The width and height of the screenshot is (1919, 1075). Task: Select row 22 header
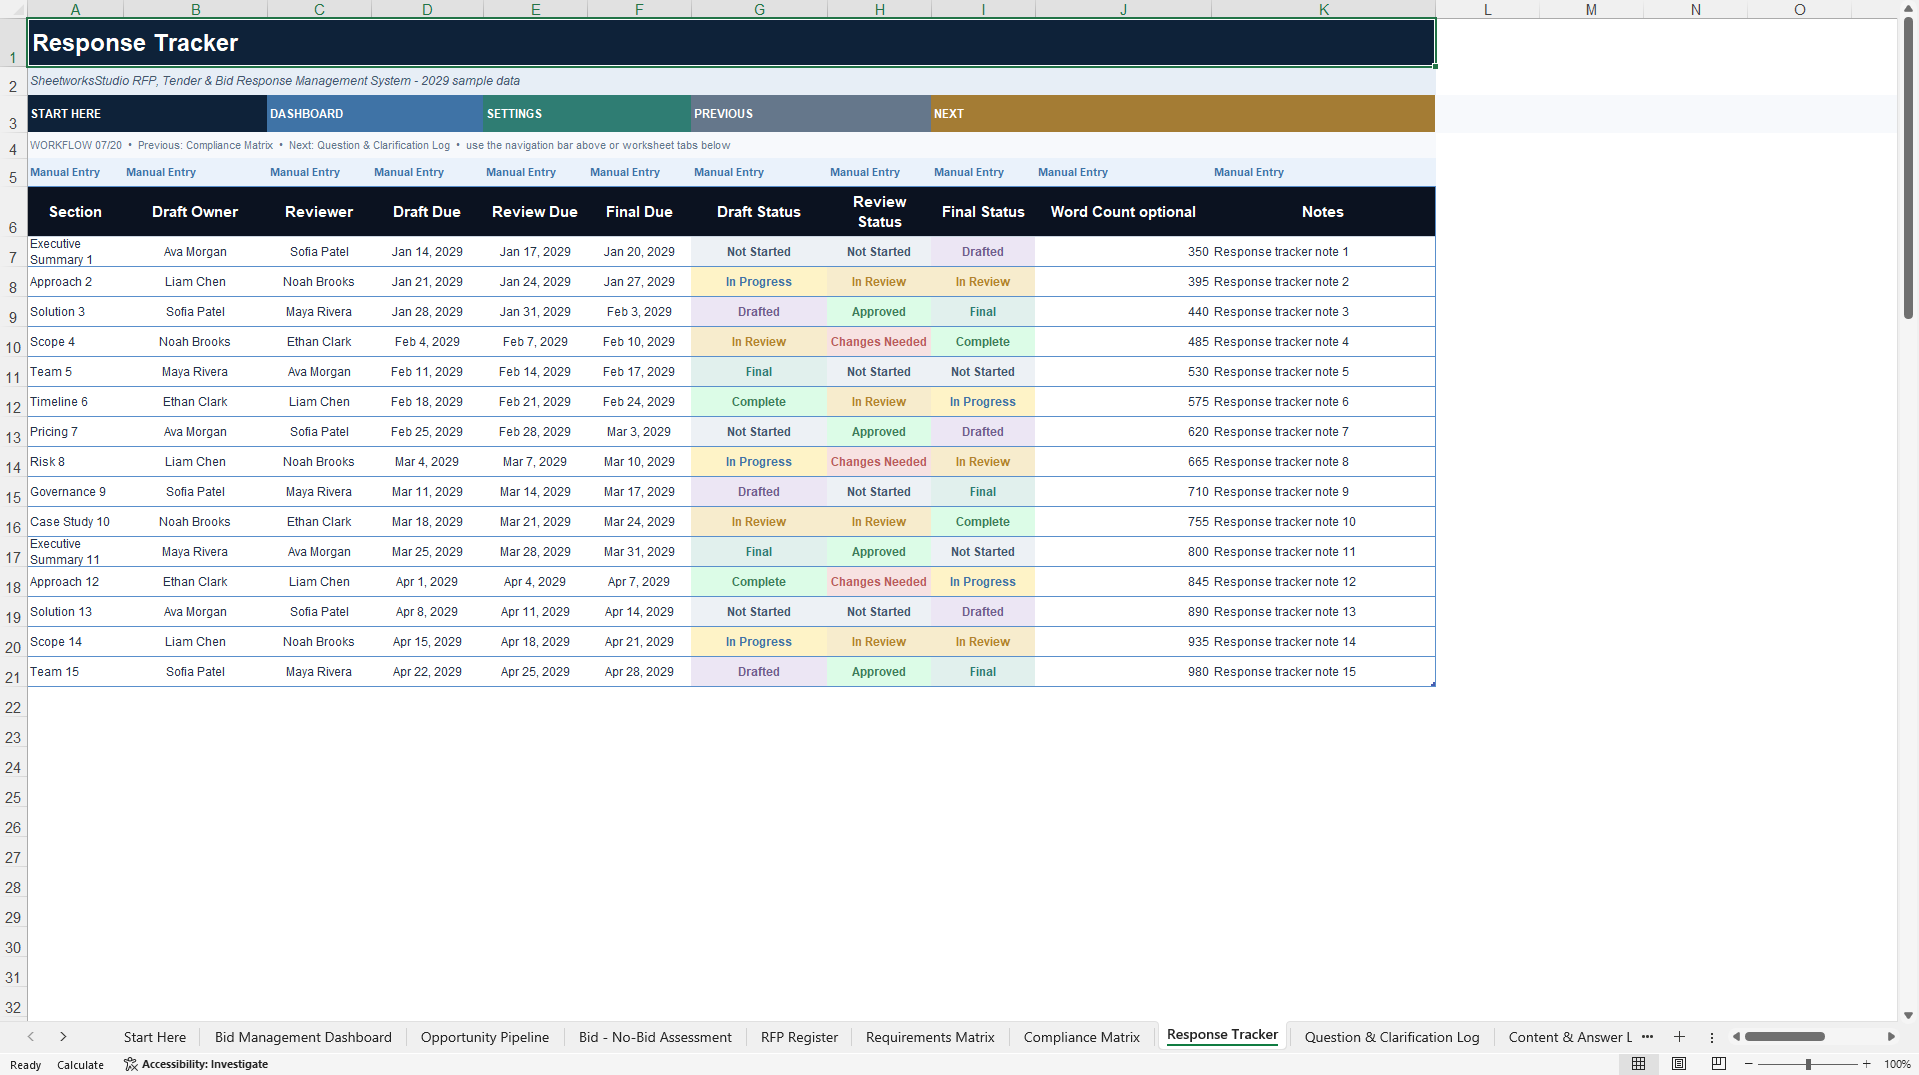[x=13, y=708]
